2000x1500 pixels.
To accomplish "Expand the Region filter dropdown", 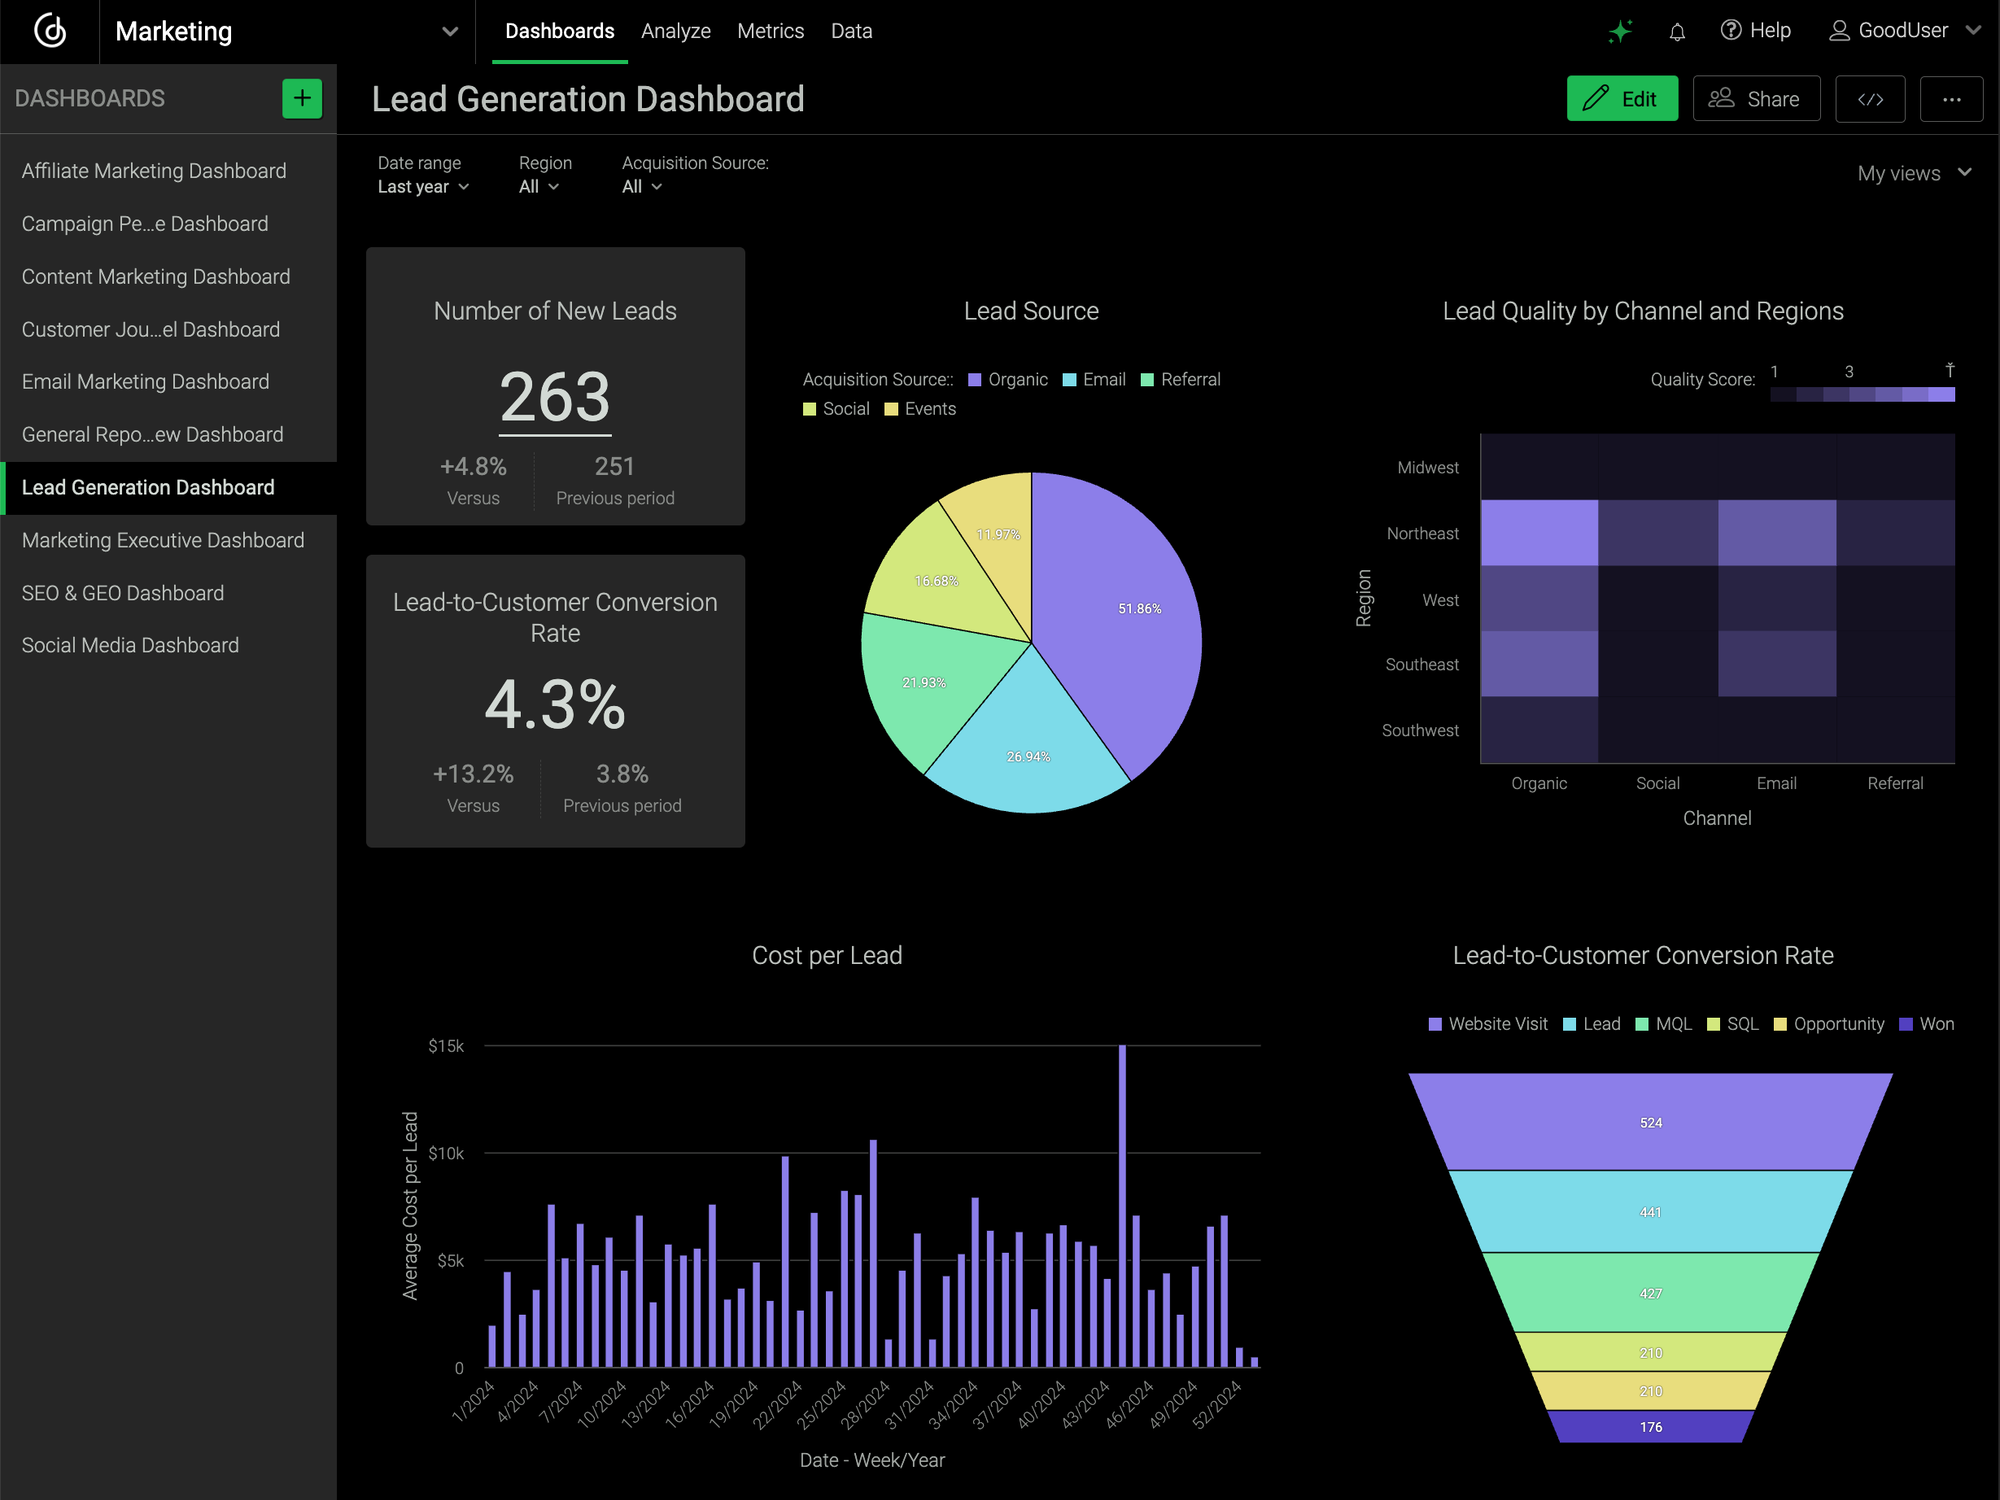I will (539, 186).
